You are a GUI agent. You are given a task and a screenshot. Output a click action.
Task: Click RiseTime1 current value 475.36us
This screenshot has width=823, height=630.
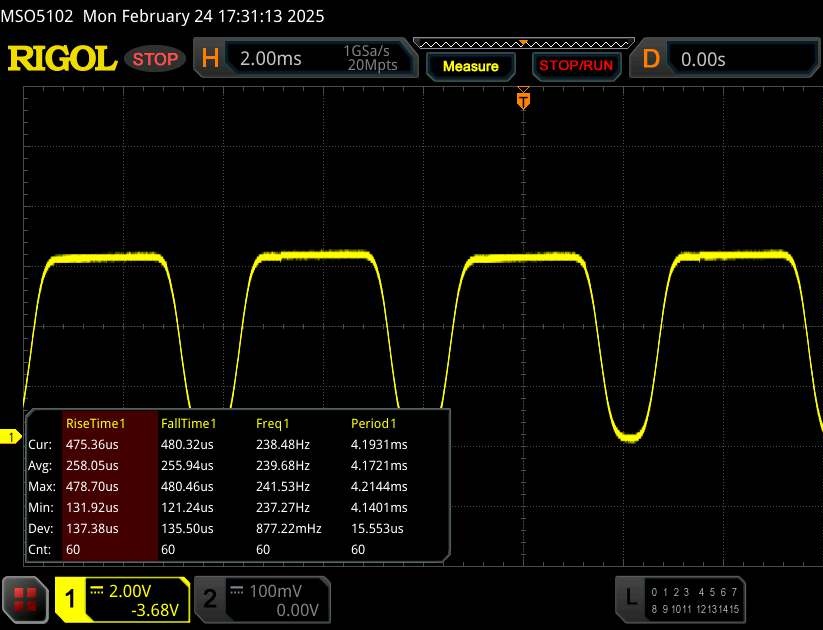coord(92,445)
